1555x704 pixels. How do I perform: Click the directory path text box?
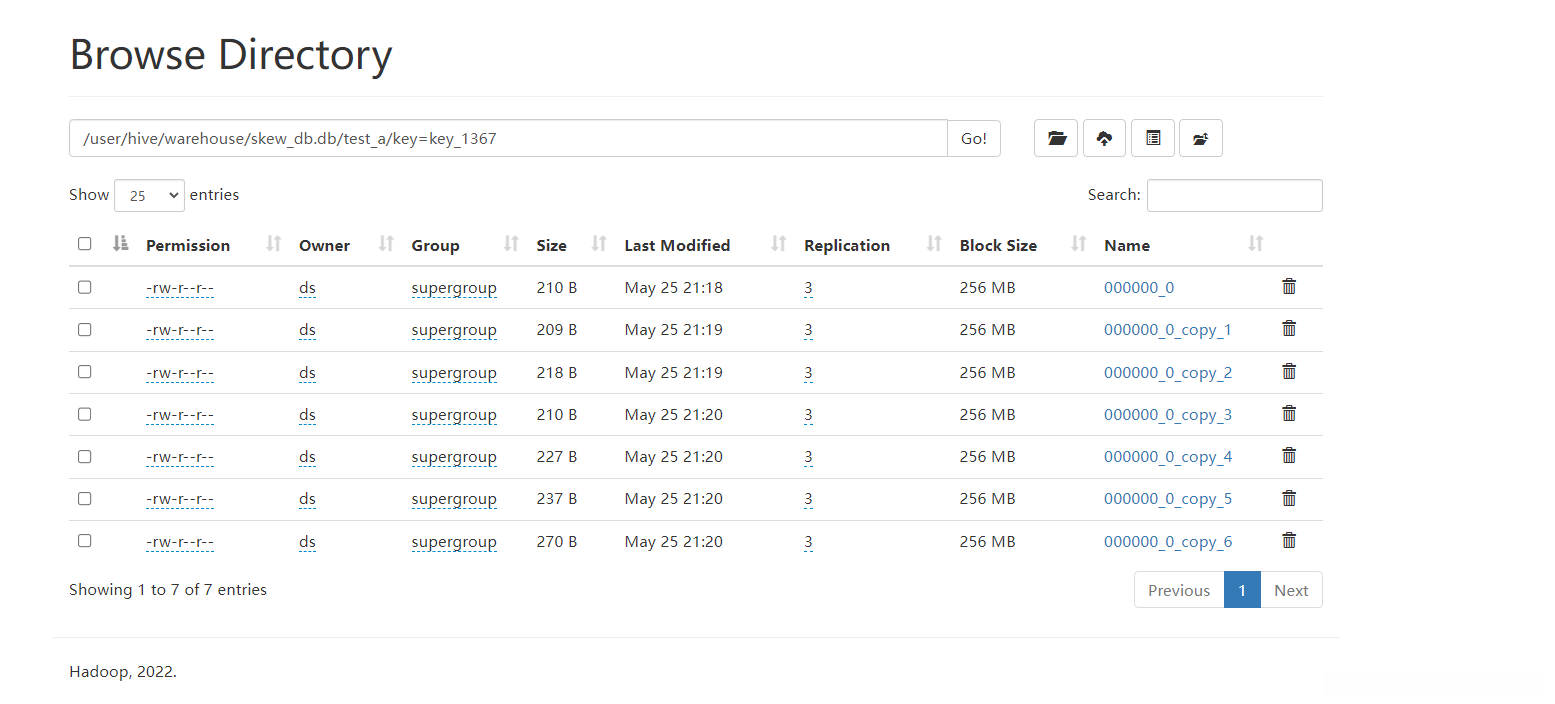(508, 139)
